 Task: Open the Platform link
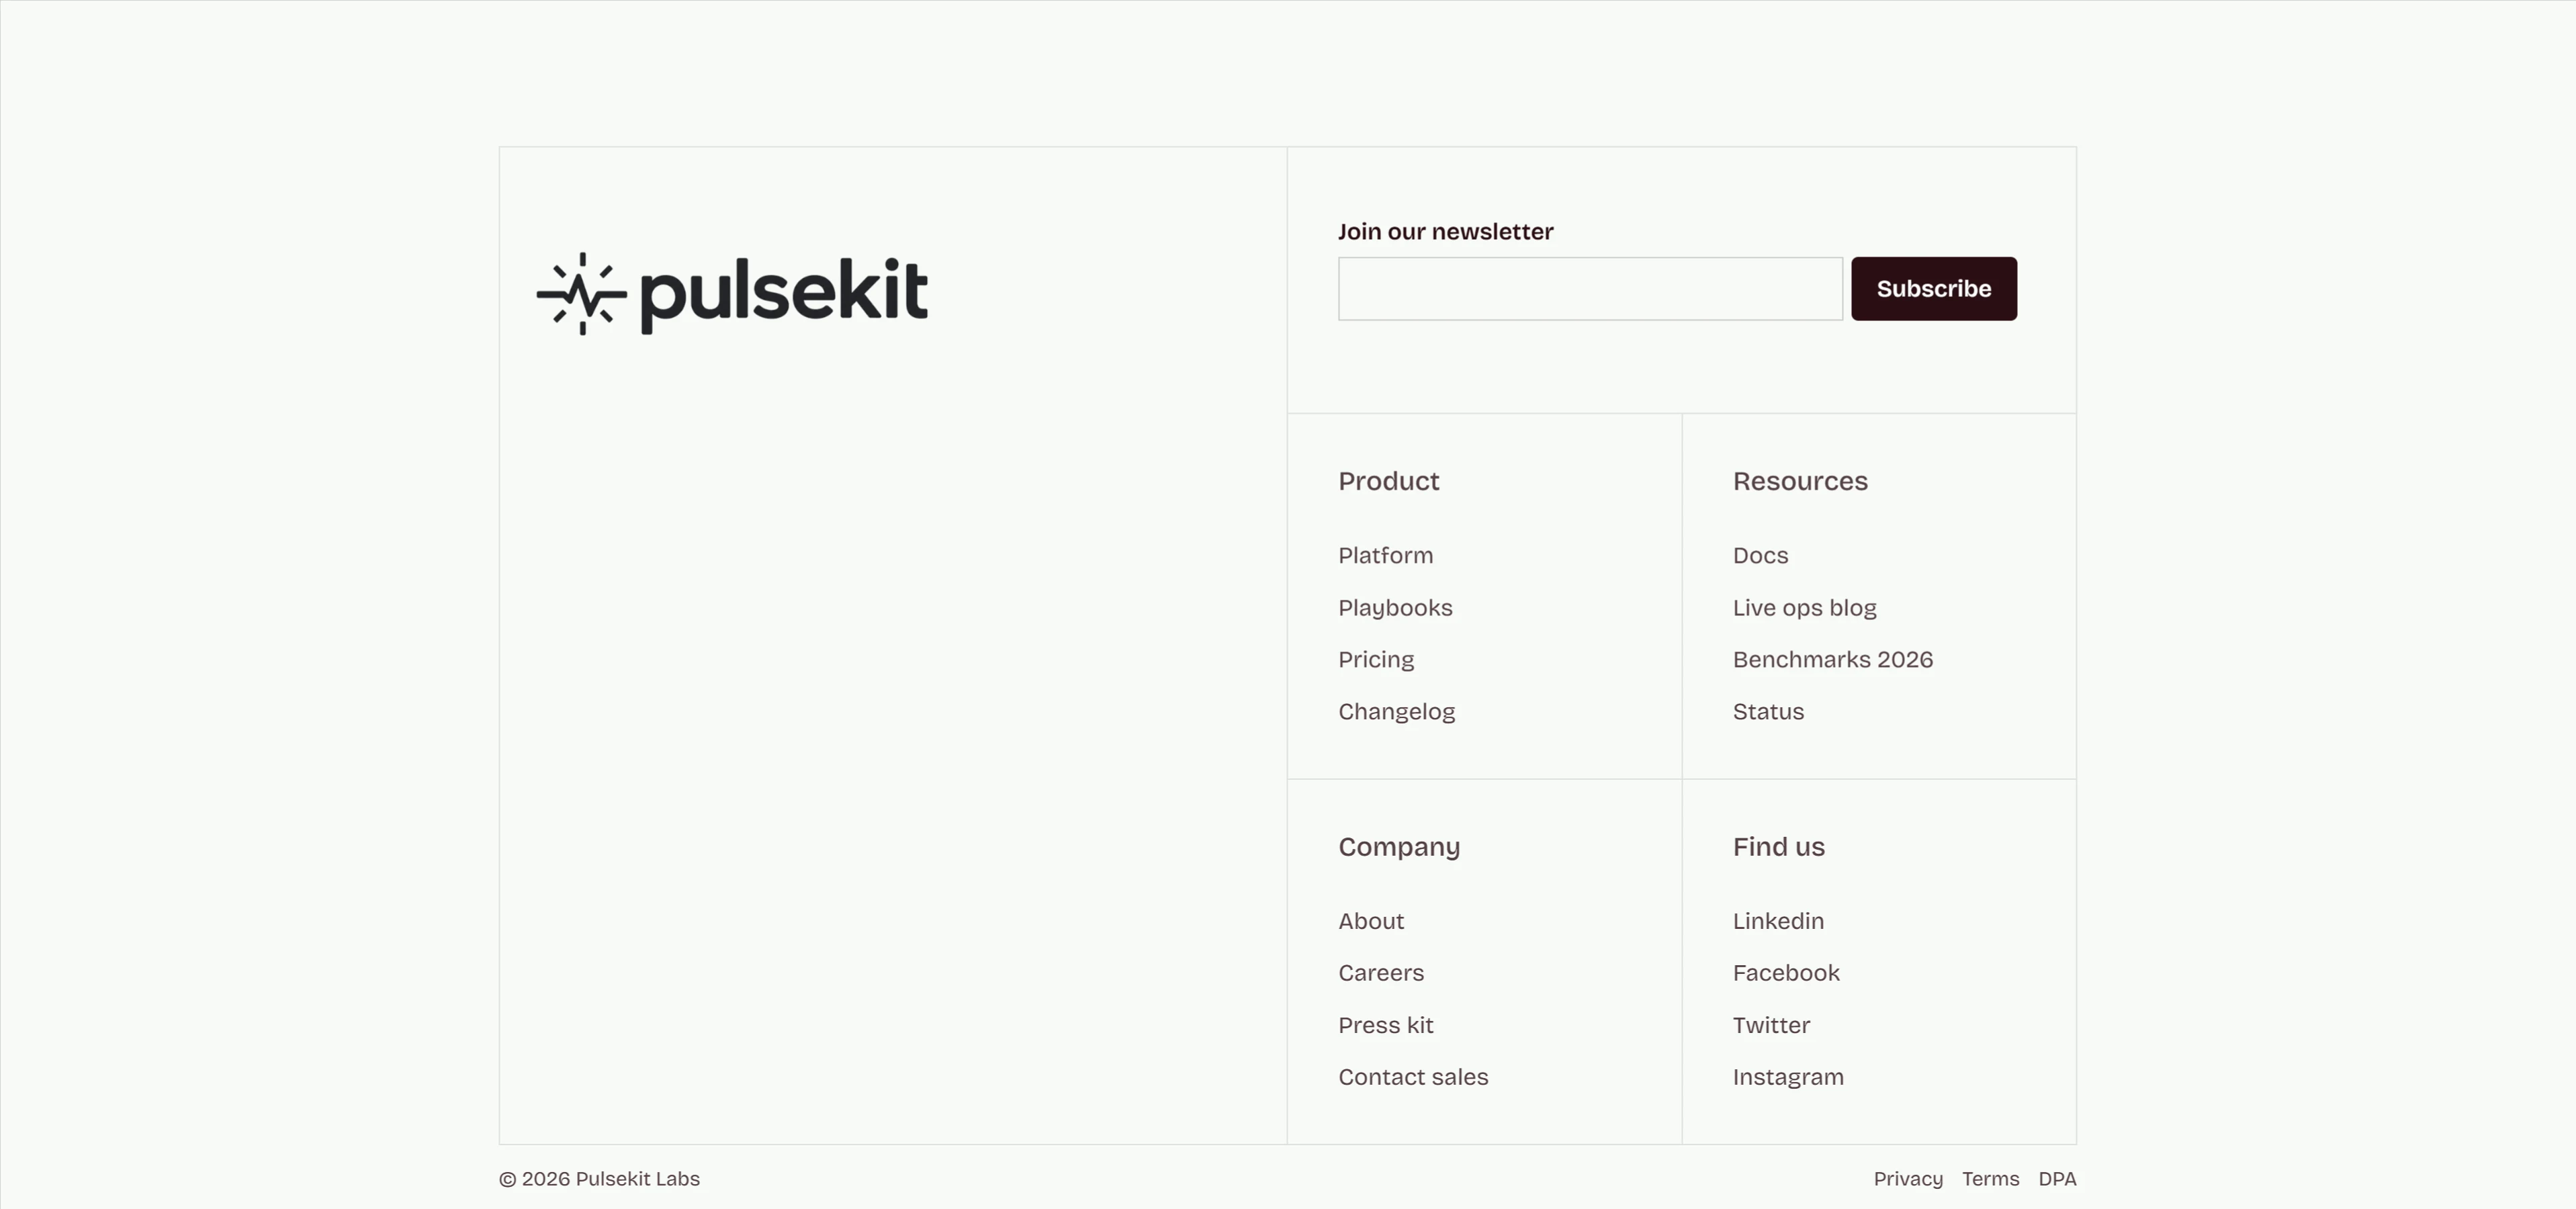coord(1385,555)
